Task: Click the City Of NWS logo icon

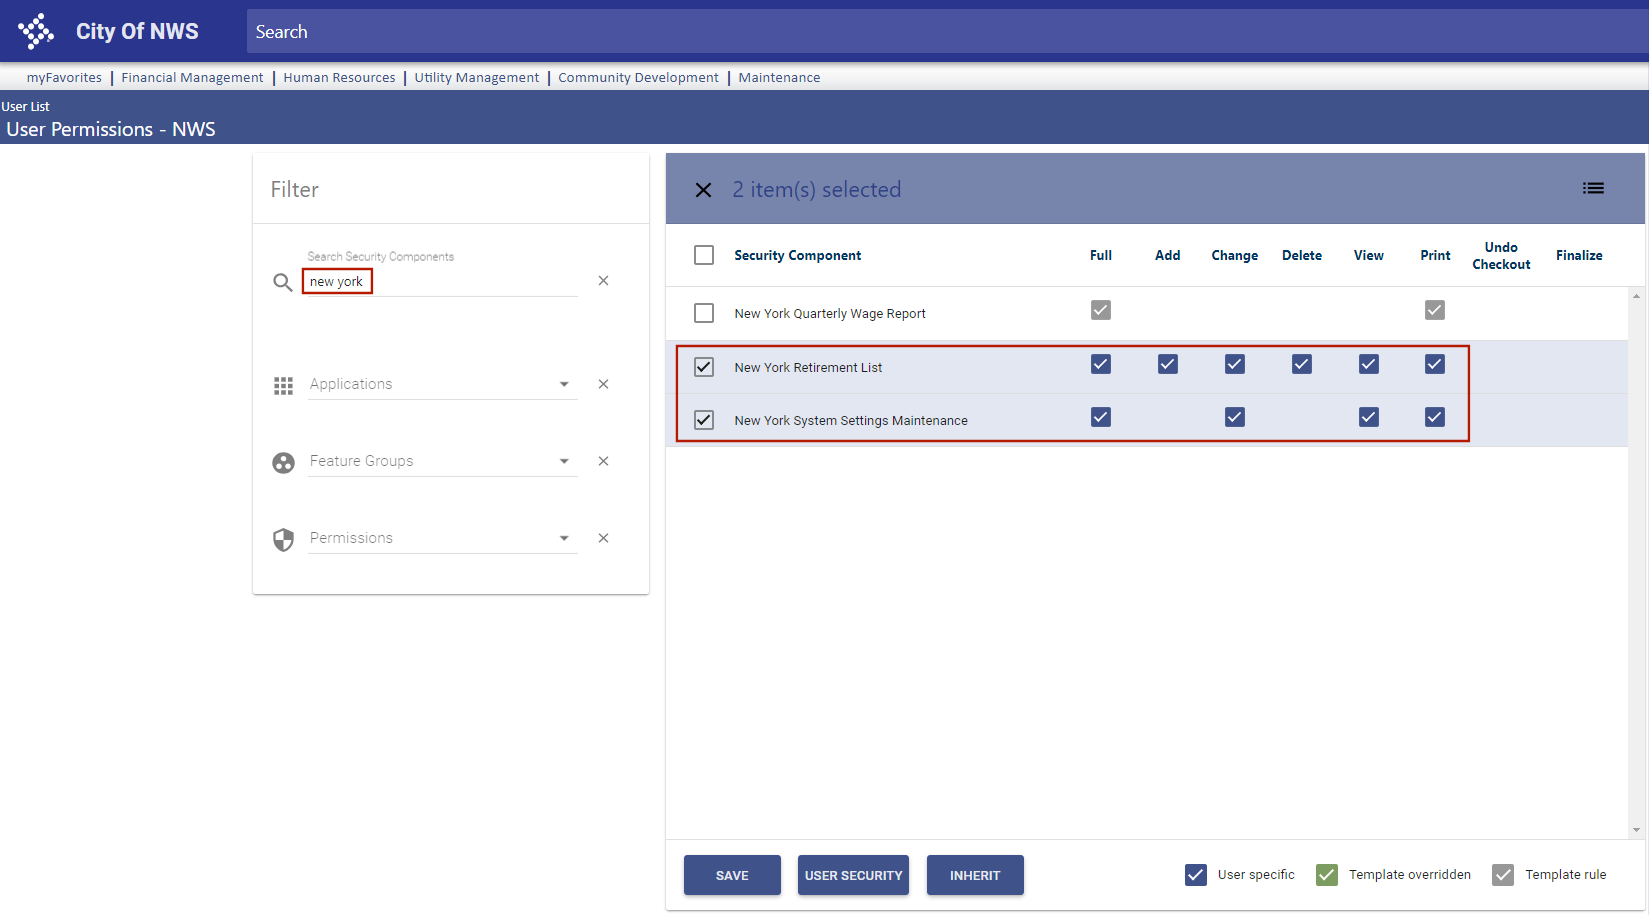Action: coord(36,31)
